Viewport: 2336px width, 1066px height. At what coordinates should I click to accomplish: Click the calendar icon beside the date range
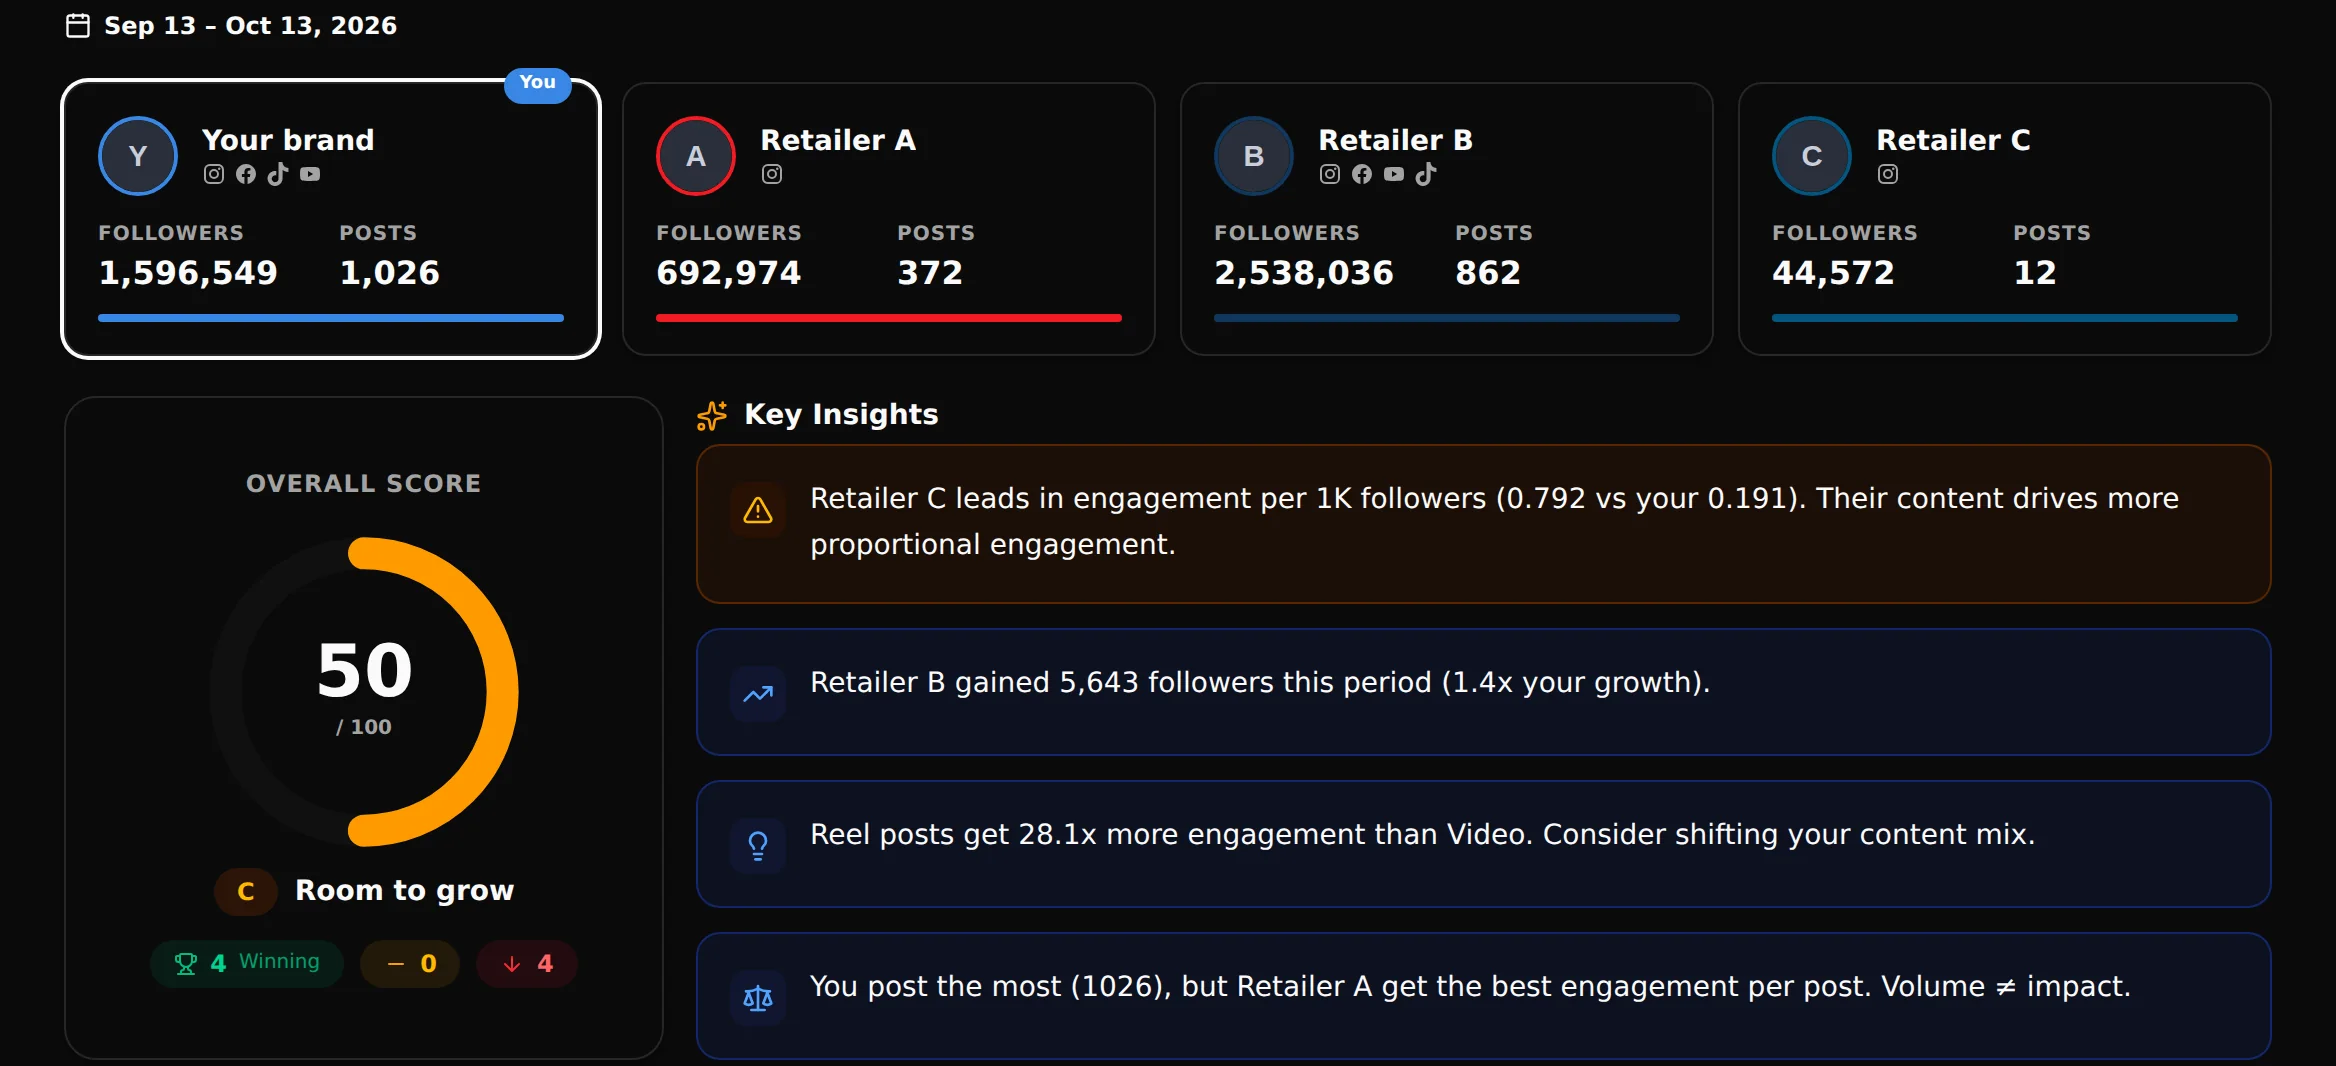78,26
